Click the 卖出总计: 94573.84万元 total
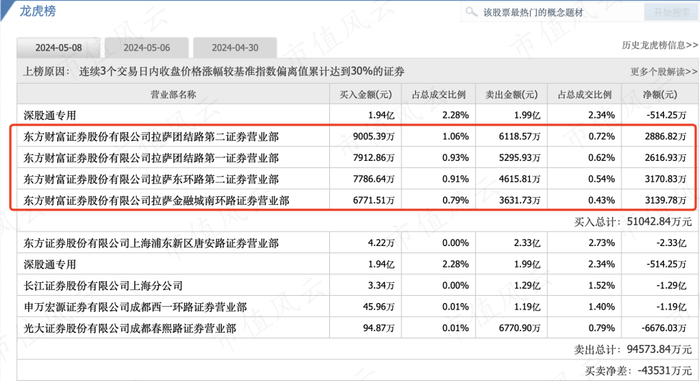 [633, 349]
